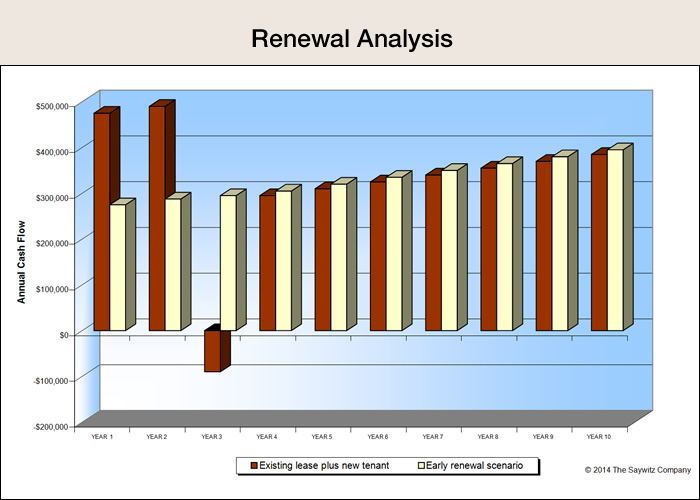Click the YEAR 1 axis label
Screen dimensions: 700x500
pyautogui.click(x=102, y=437)
